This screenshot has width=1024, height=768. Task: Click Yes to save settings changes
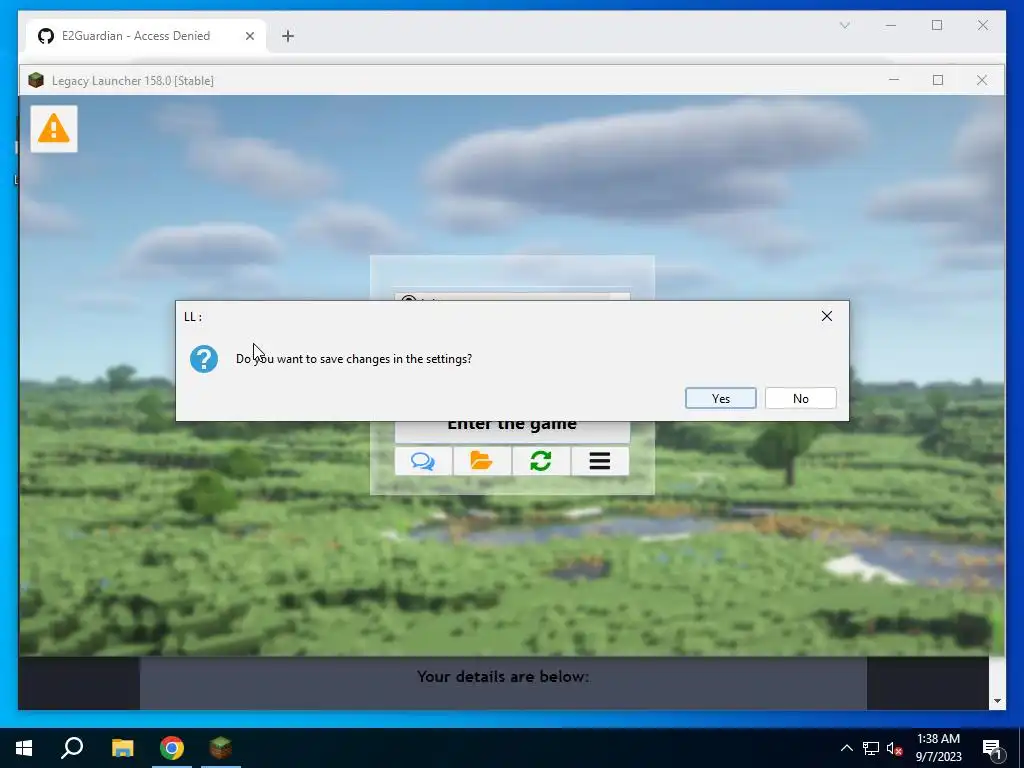(x=720, y=398)
